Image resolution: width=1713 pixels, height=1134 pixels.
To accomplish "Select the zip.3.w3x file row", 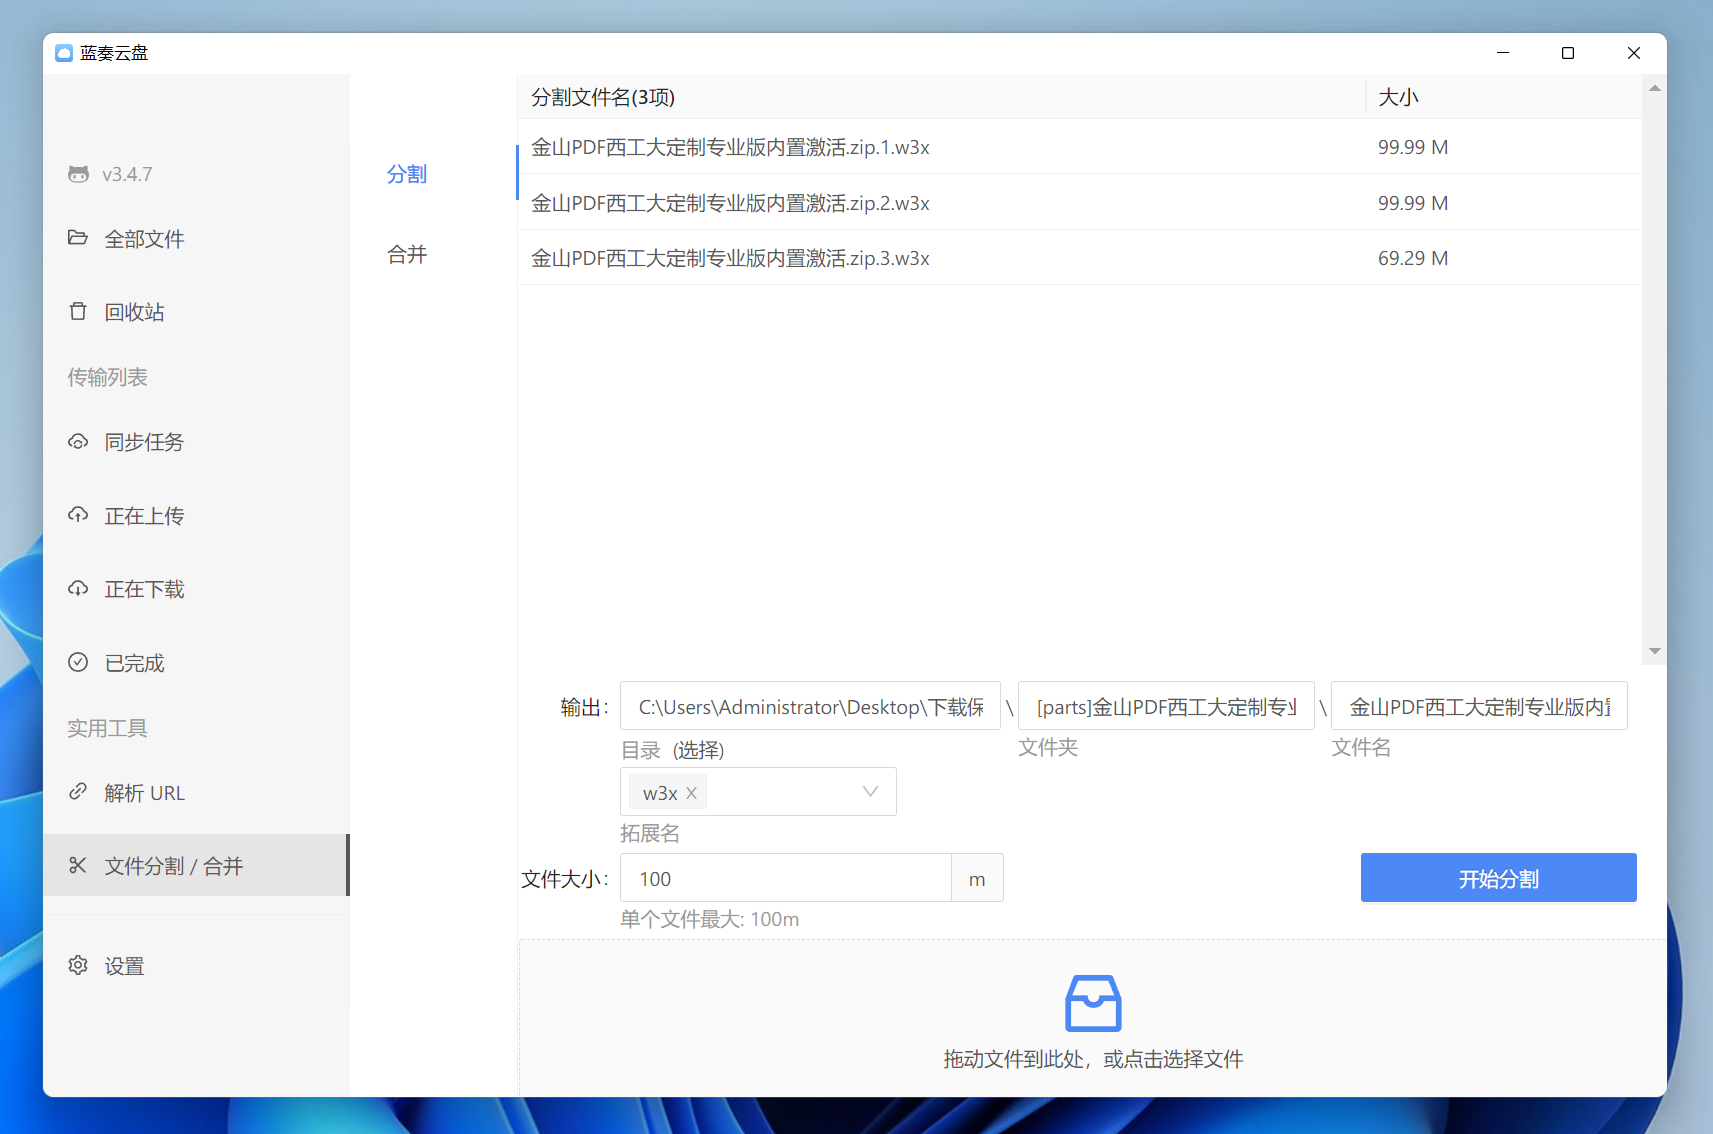I will click(x=1080, y=258).
